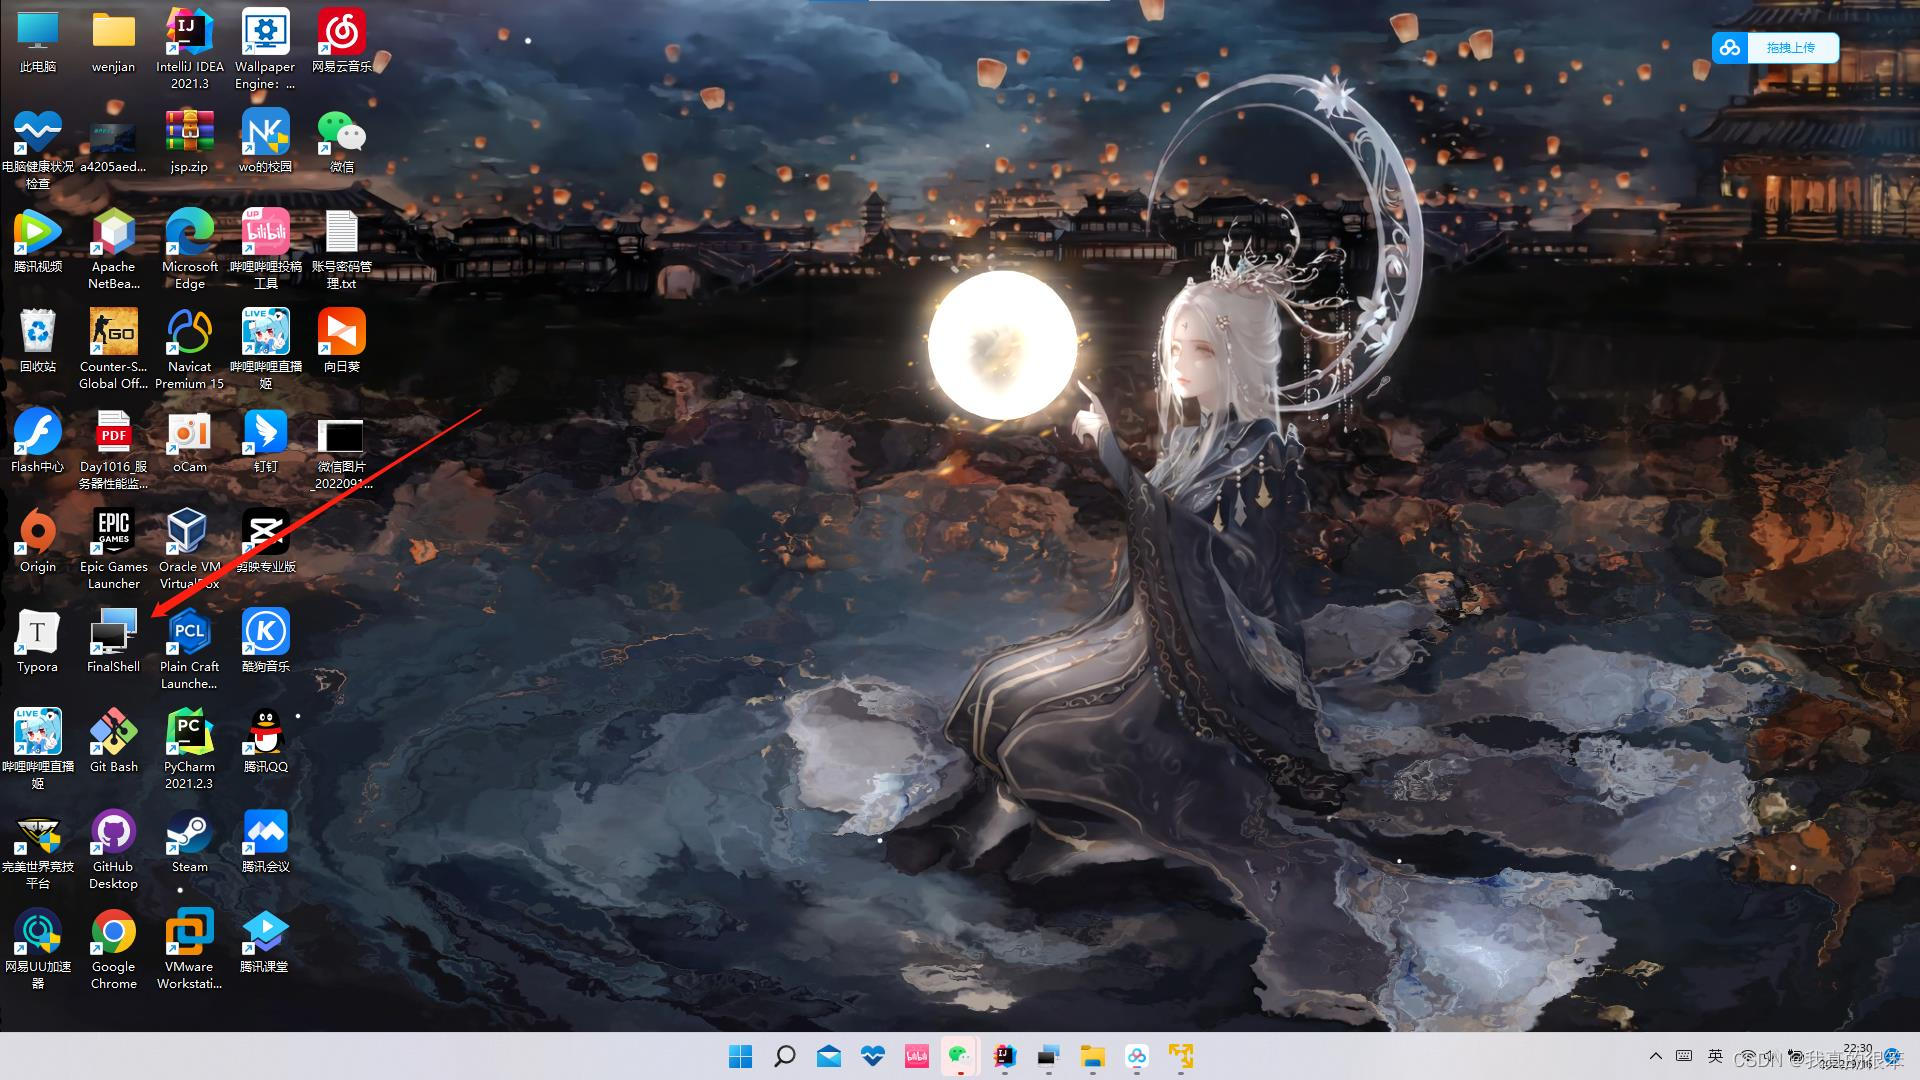Select the wenjian folder icon

[113, 43]
